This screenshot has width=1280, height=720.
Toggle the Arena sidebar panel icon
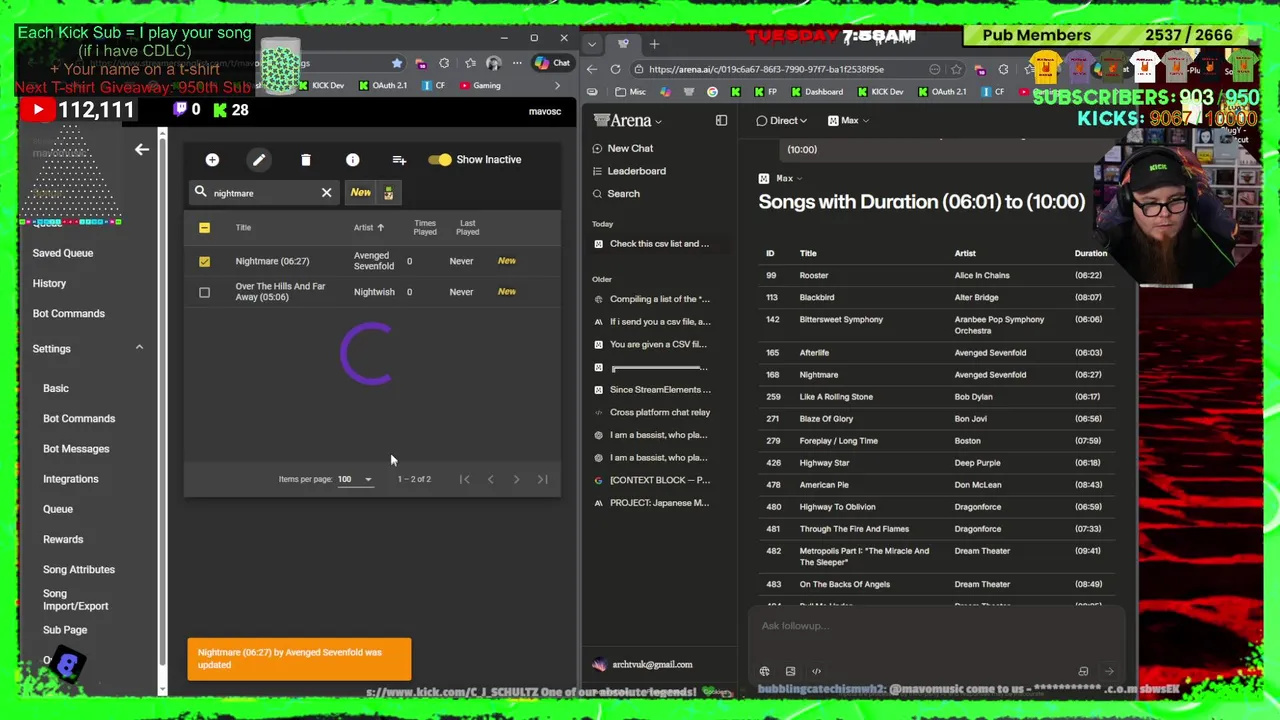pyautogui.click(x=721, y=120)
